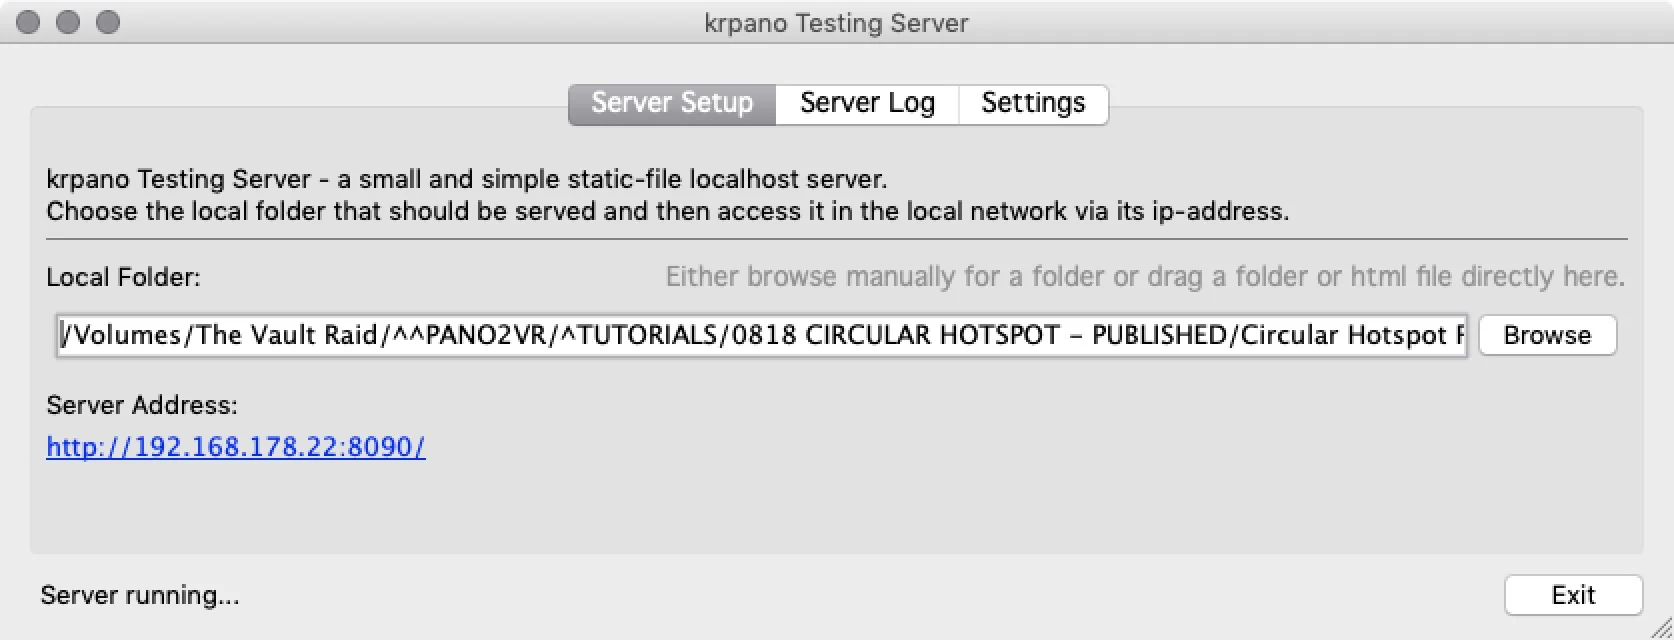Viewport: 1674px width, 640px height.
Task: Click the window resize grip icon
Action: tap(1660, 627)
